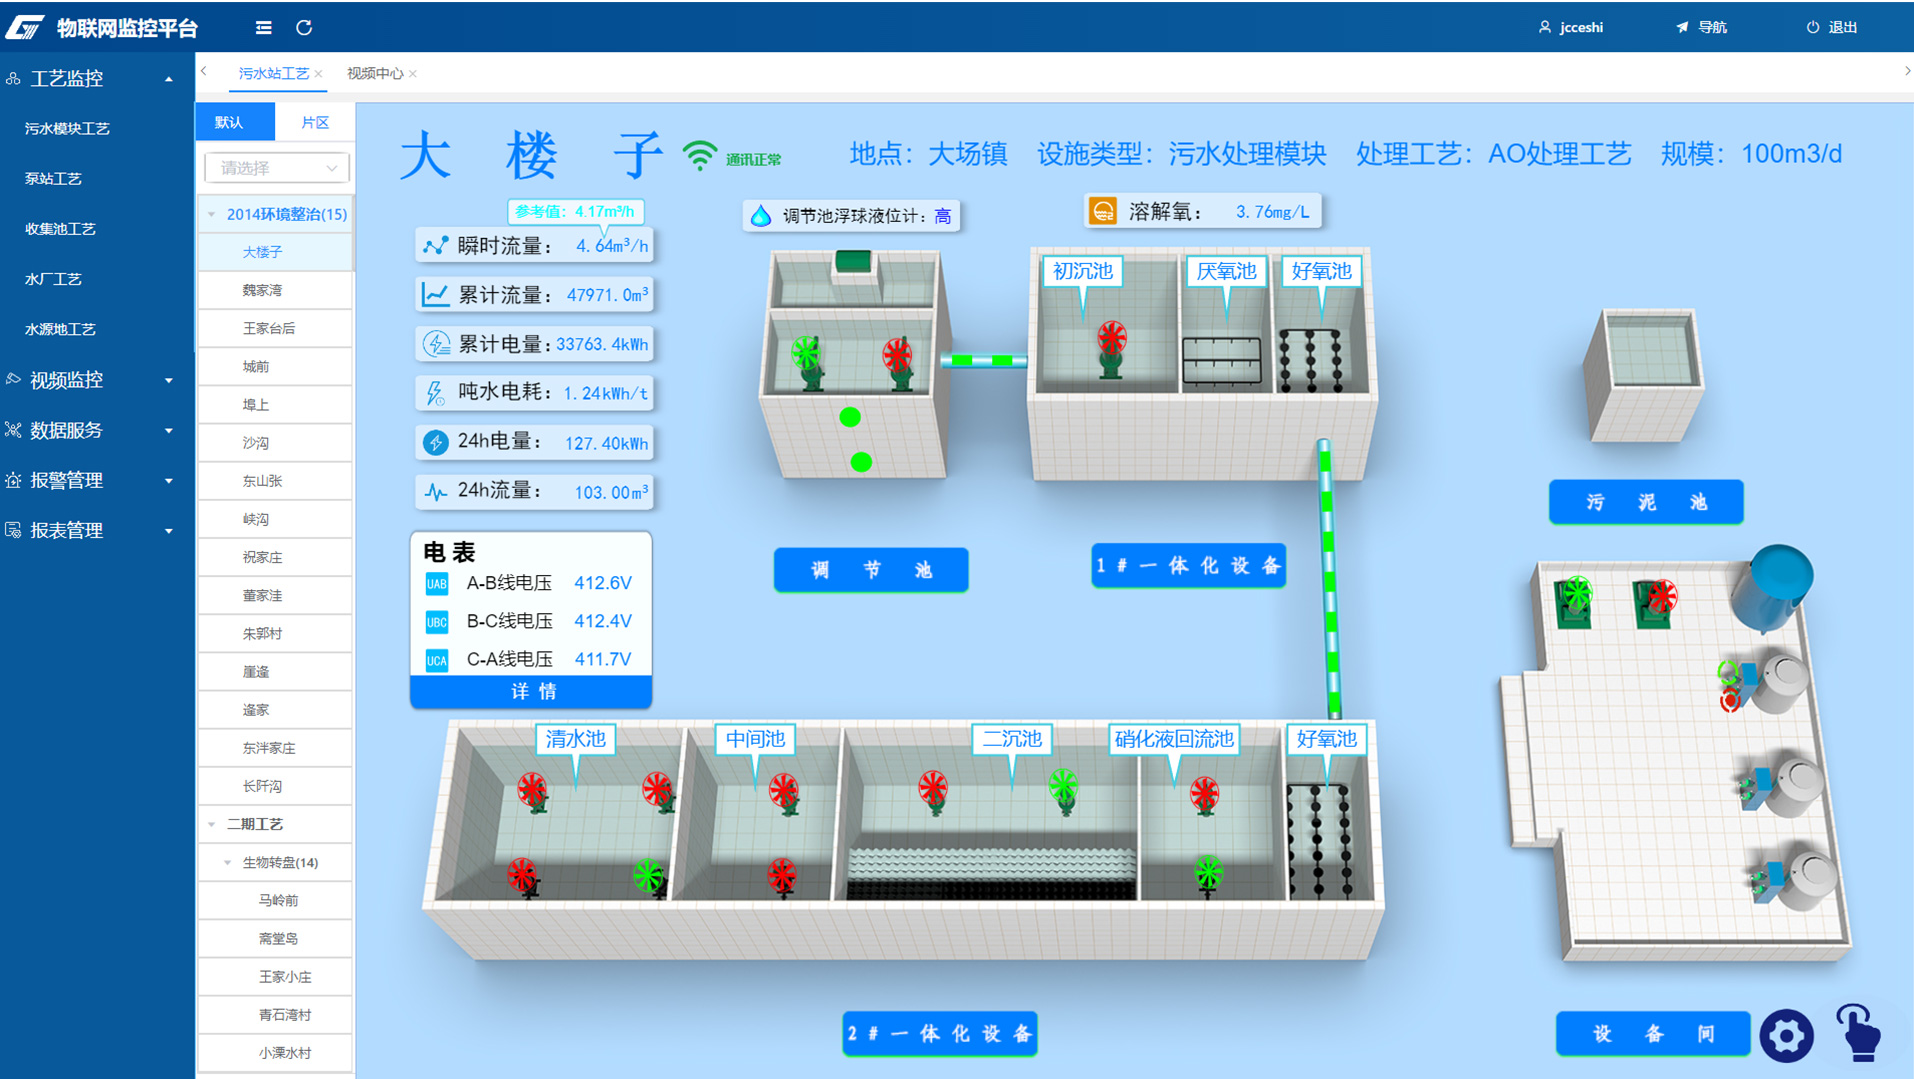Click the green pump in 硝化液回流池
Screen dimensions: 1914x1079
(1208, 877)
